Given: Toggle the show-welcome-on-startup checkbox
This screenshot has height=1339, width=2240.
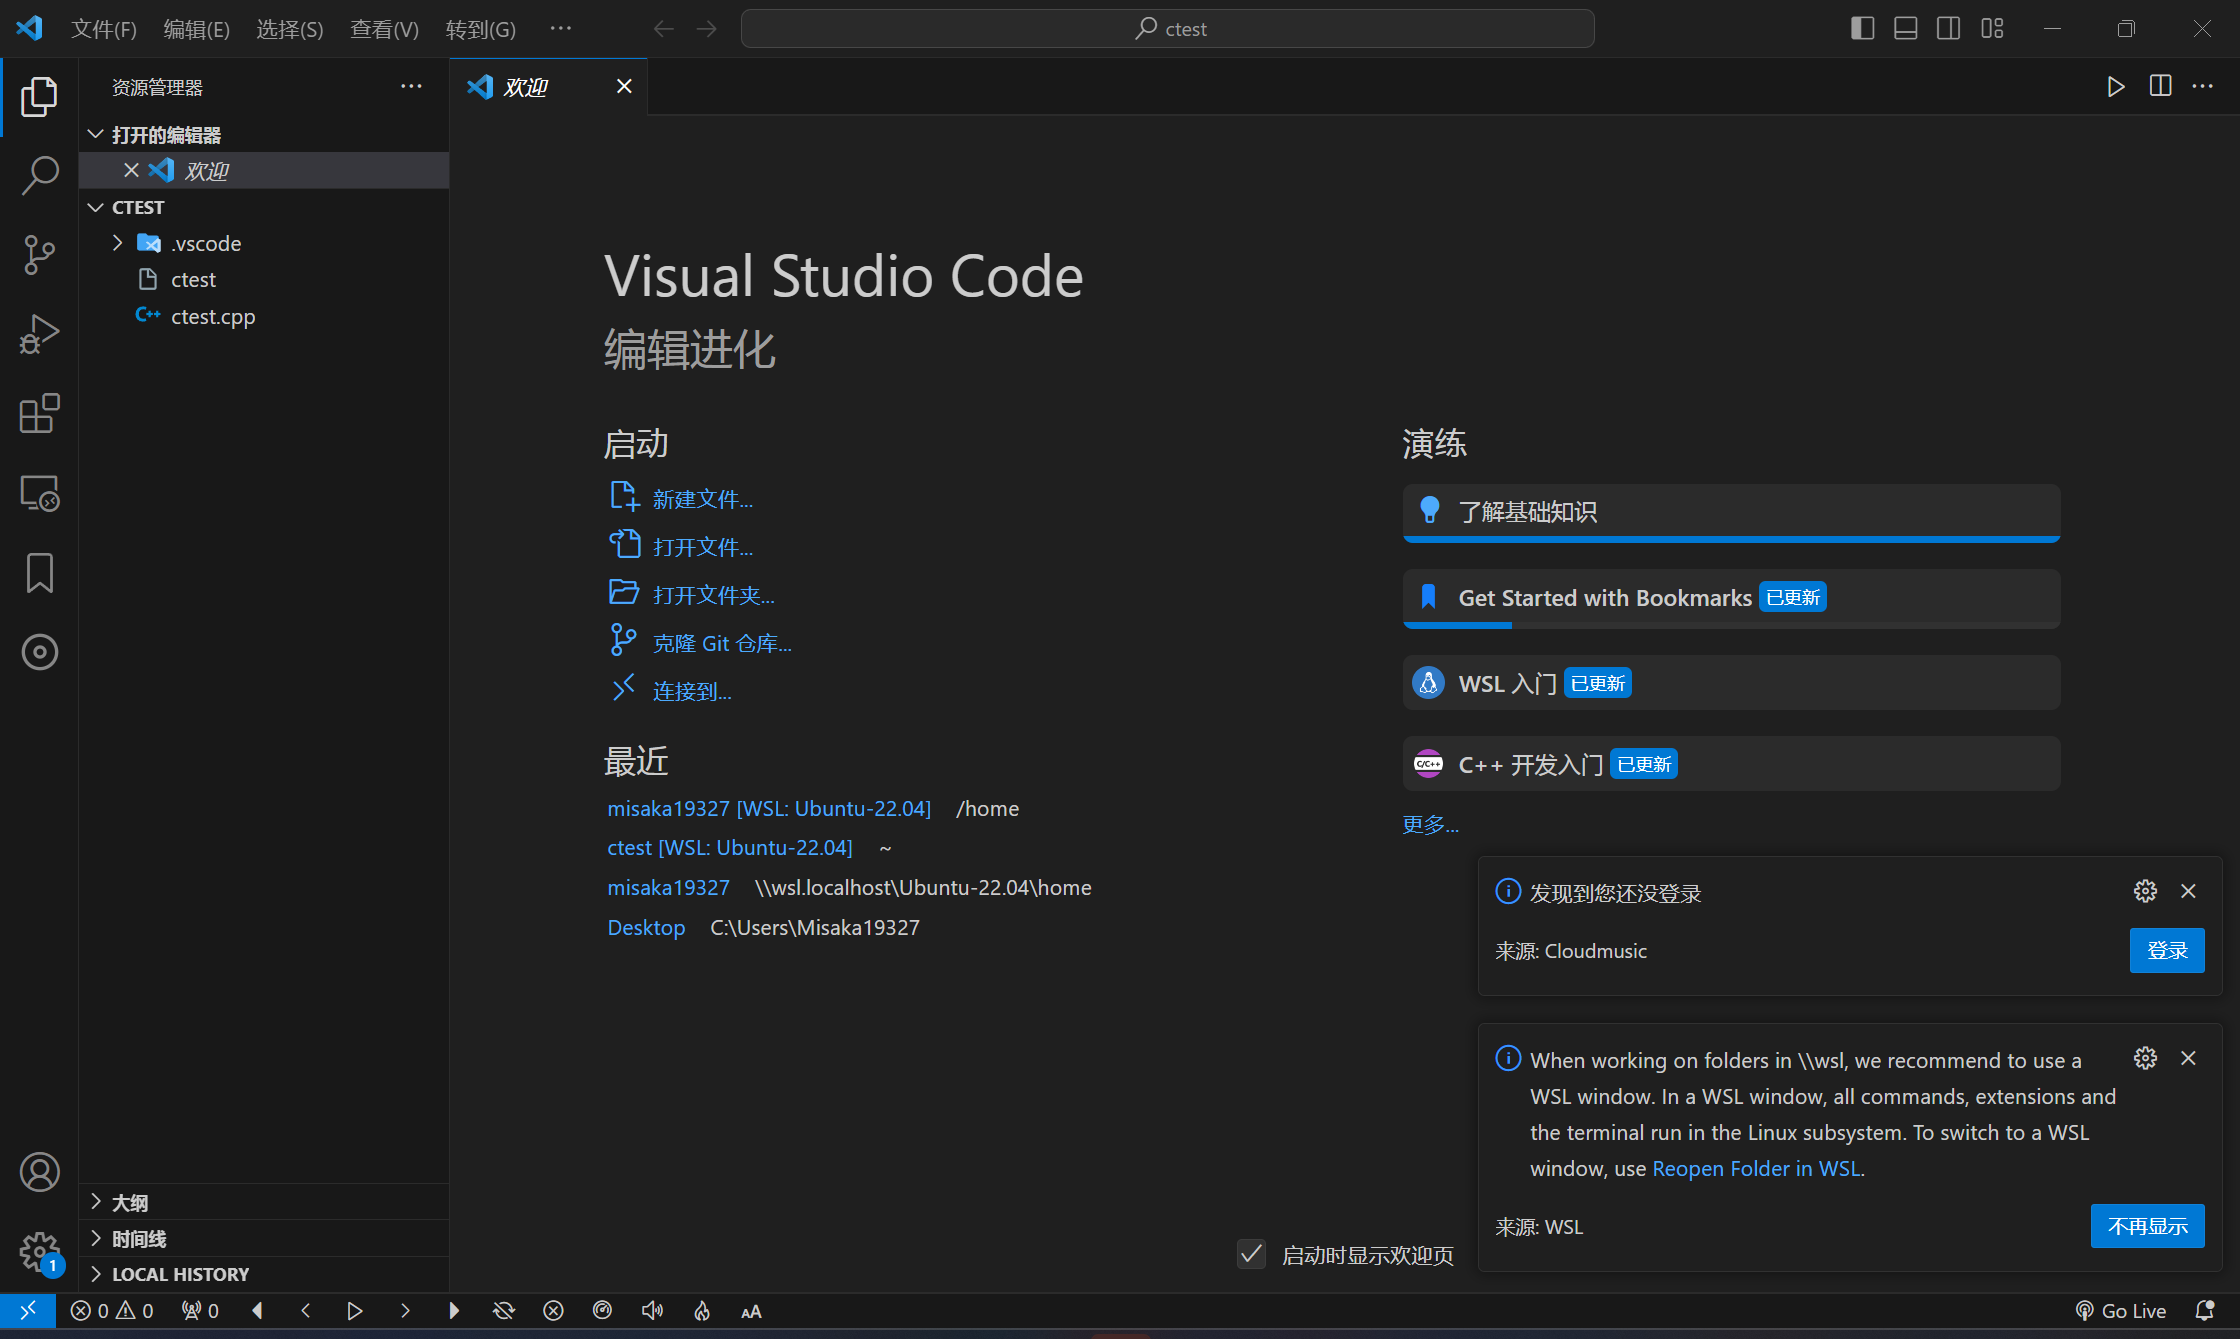Looking at the screenshot, I should (1251, 1254).
